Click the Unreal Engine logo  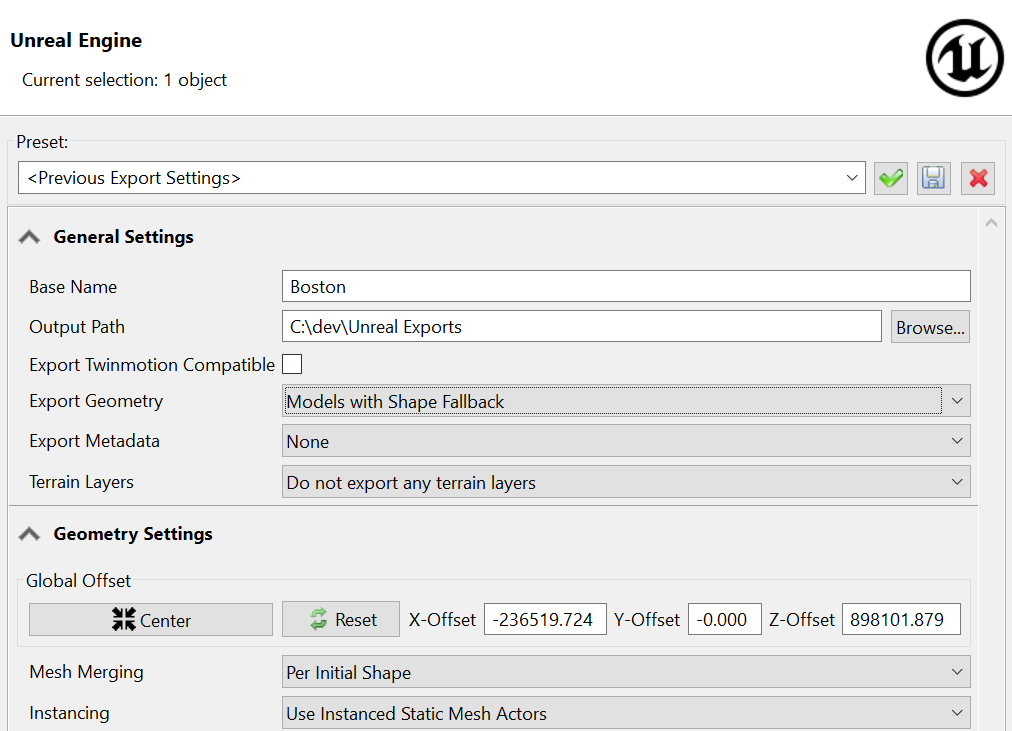(964, 59)
